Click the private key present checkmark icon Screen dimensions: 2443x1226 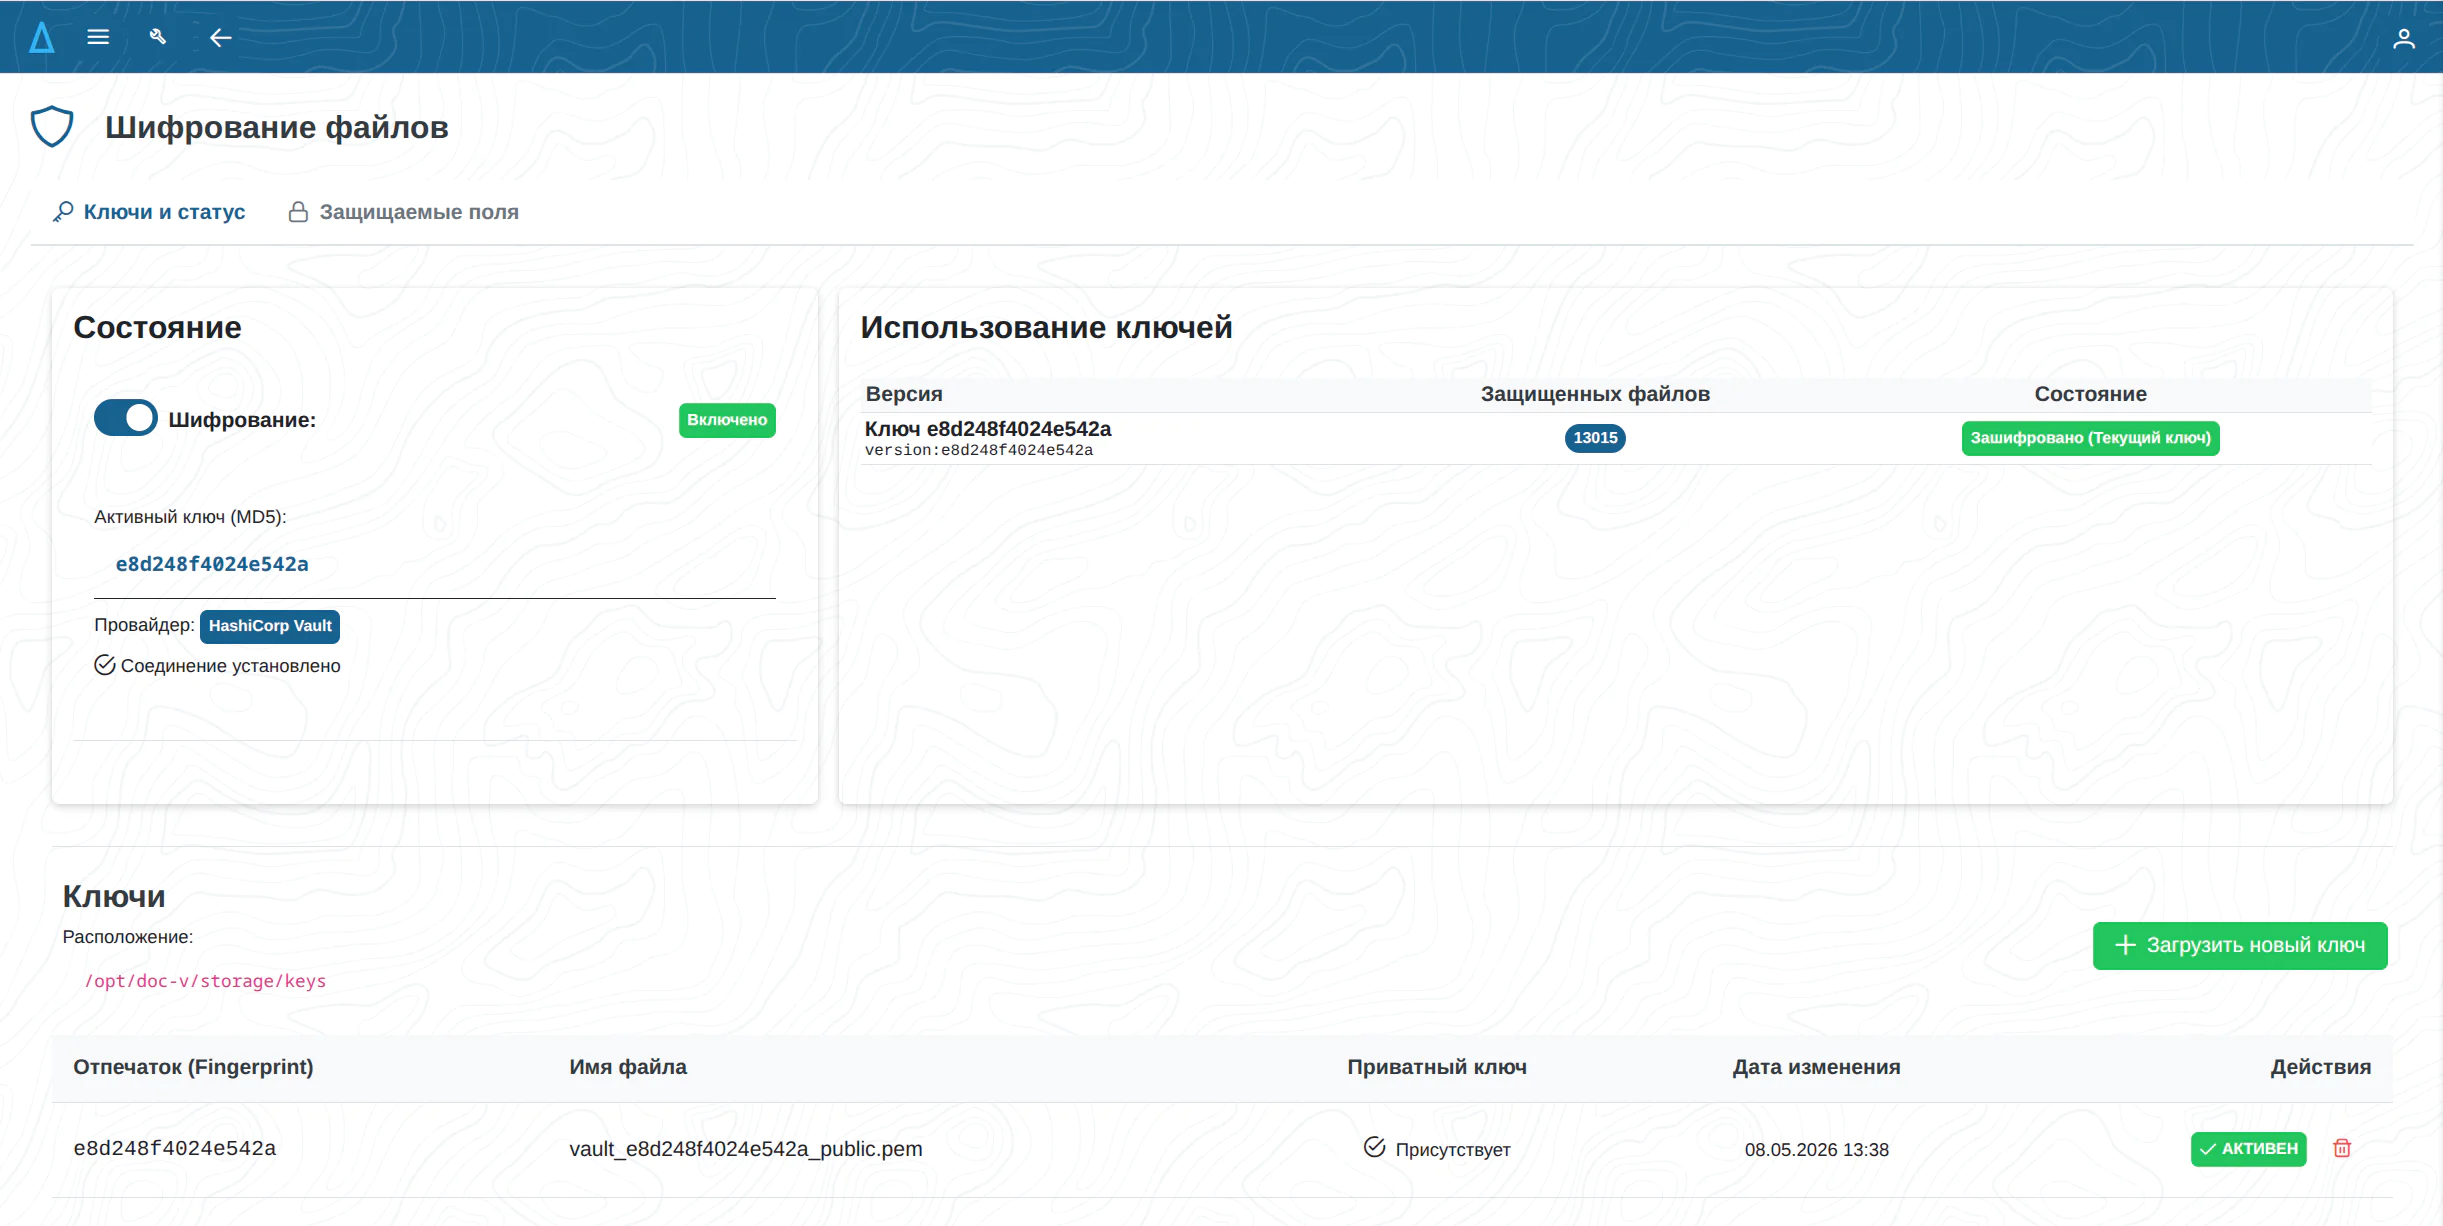tap(1375, 1147)
